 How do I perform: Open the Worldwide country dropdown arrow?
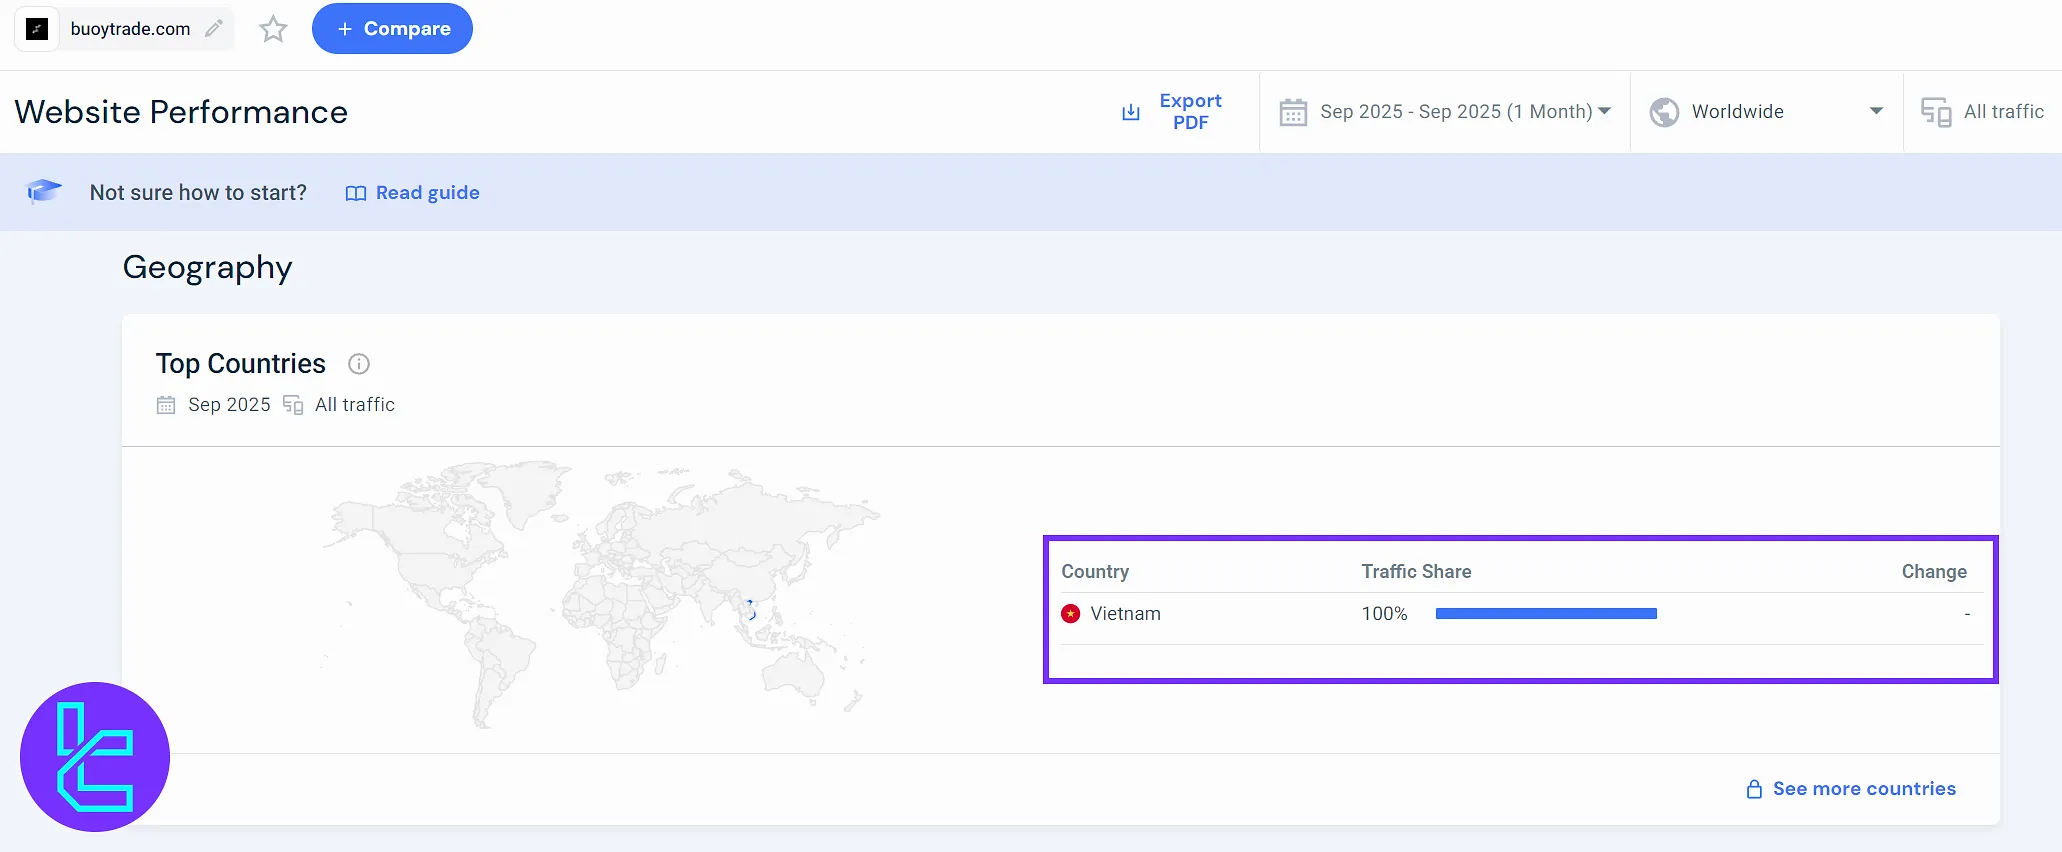[1876, 111]
